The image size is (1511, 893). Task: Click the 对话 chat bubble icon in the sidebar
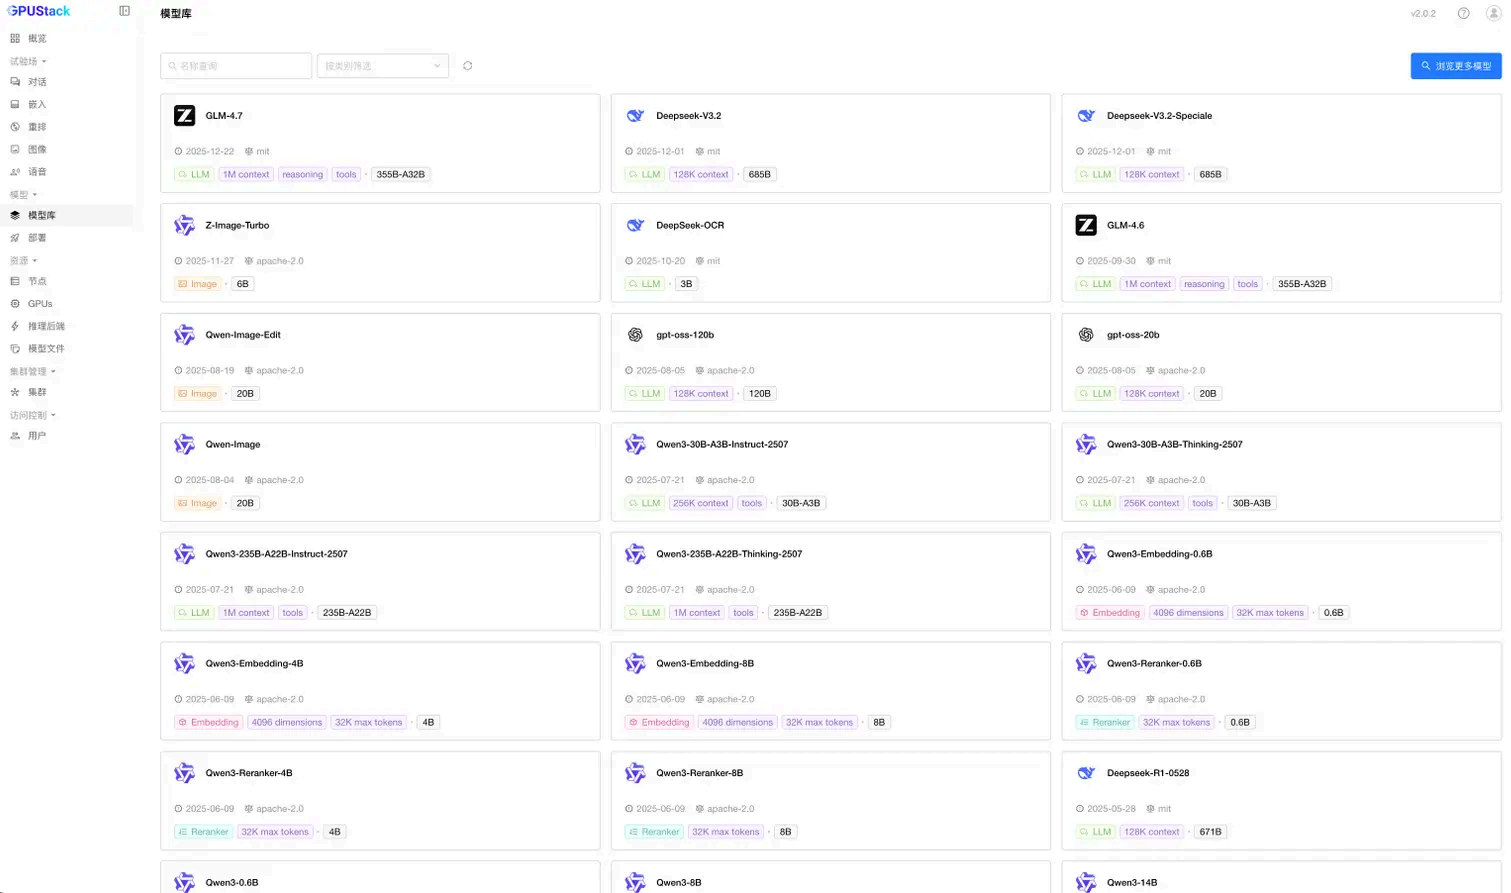click(15, 82)
